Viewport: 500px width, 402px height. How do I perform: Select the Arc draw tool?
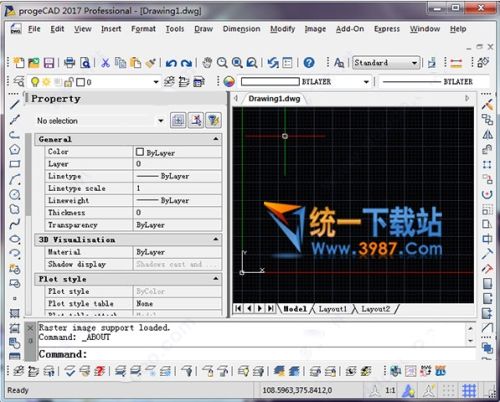click(15, 179)
